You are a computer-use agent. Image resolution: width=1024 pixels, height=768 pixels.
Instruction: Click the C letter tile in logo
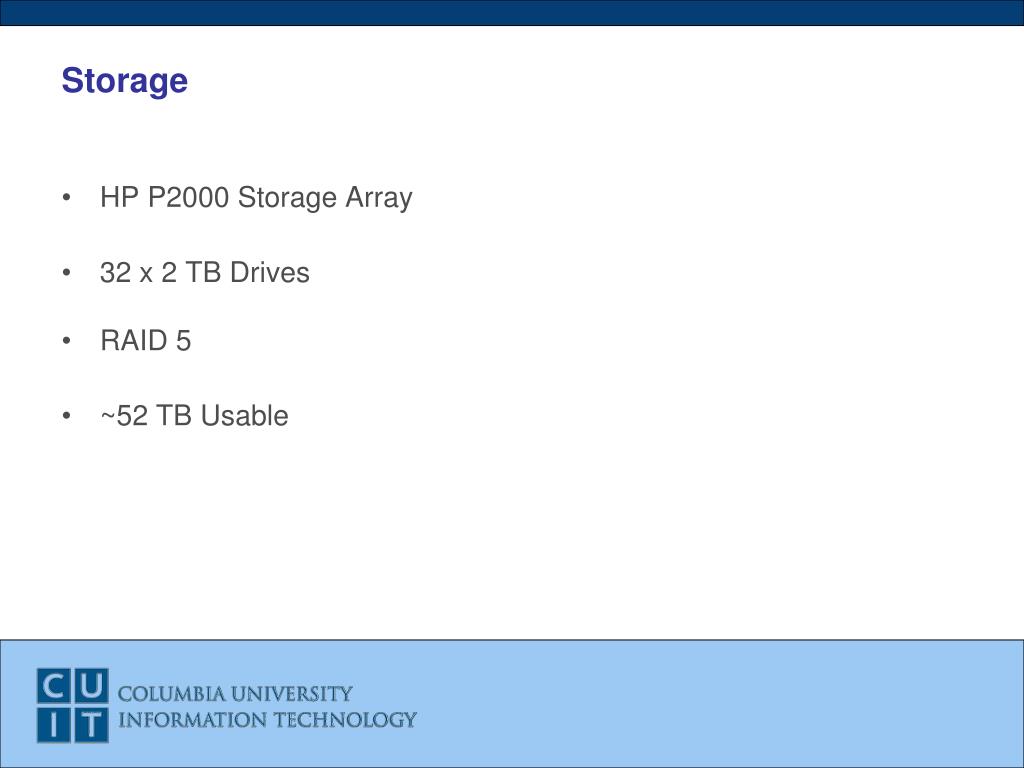click(x=54, y=686)
